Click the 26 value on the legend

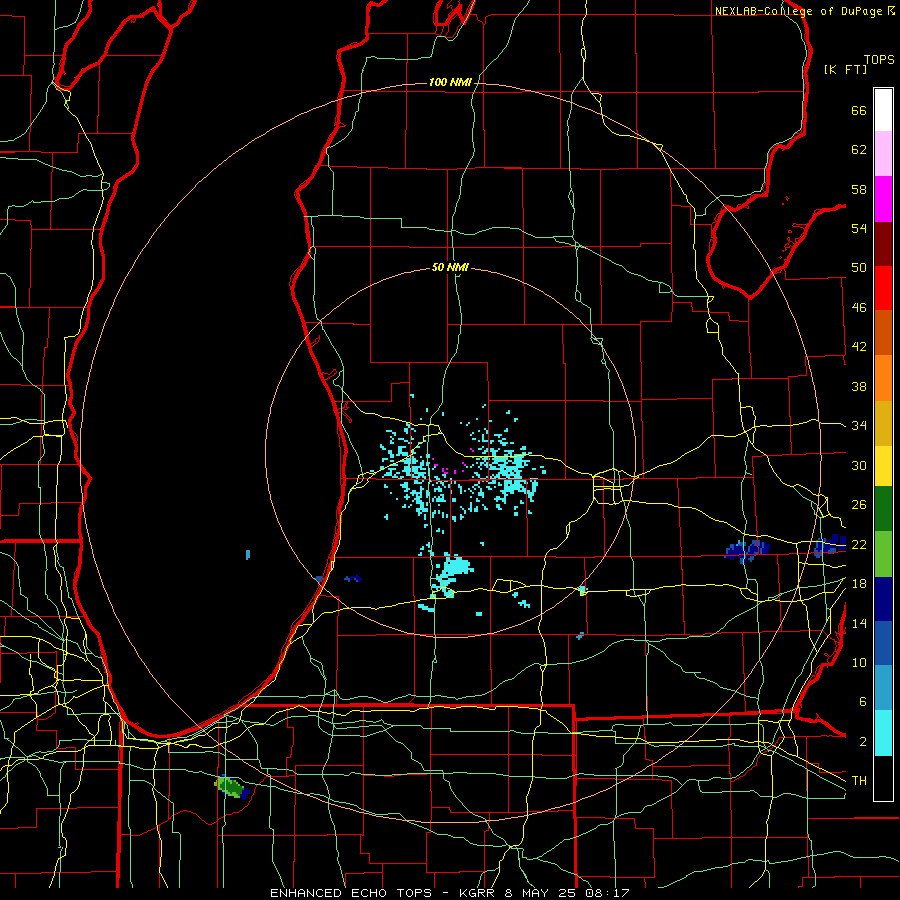coord(859,505)
